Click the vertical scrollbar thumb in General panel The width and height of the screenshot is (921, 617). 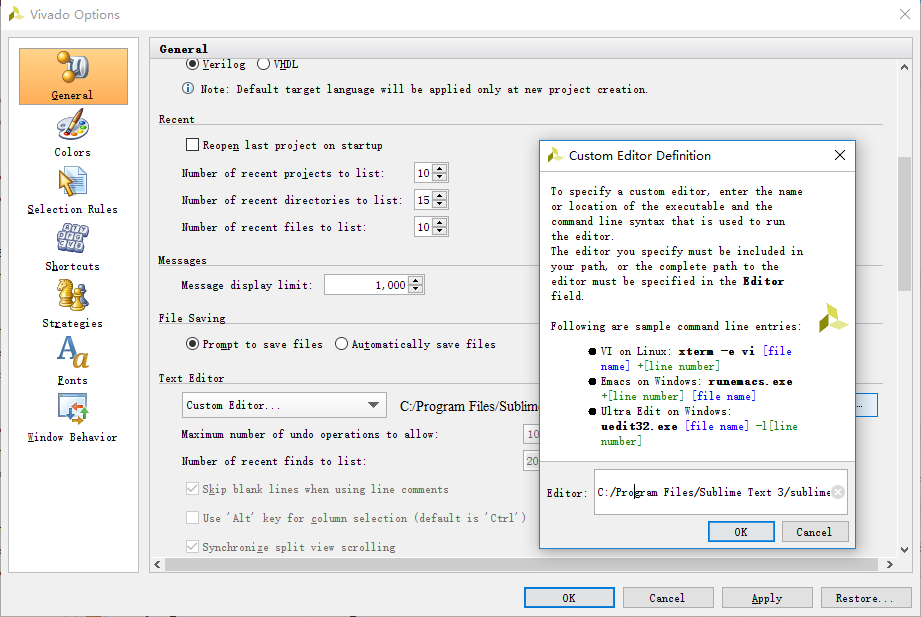[x=905, y=223]
